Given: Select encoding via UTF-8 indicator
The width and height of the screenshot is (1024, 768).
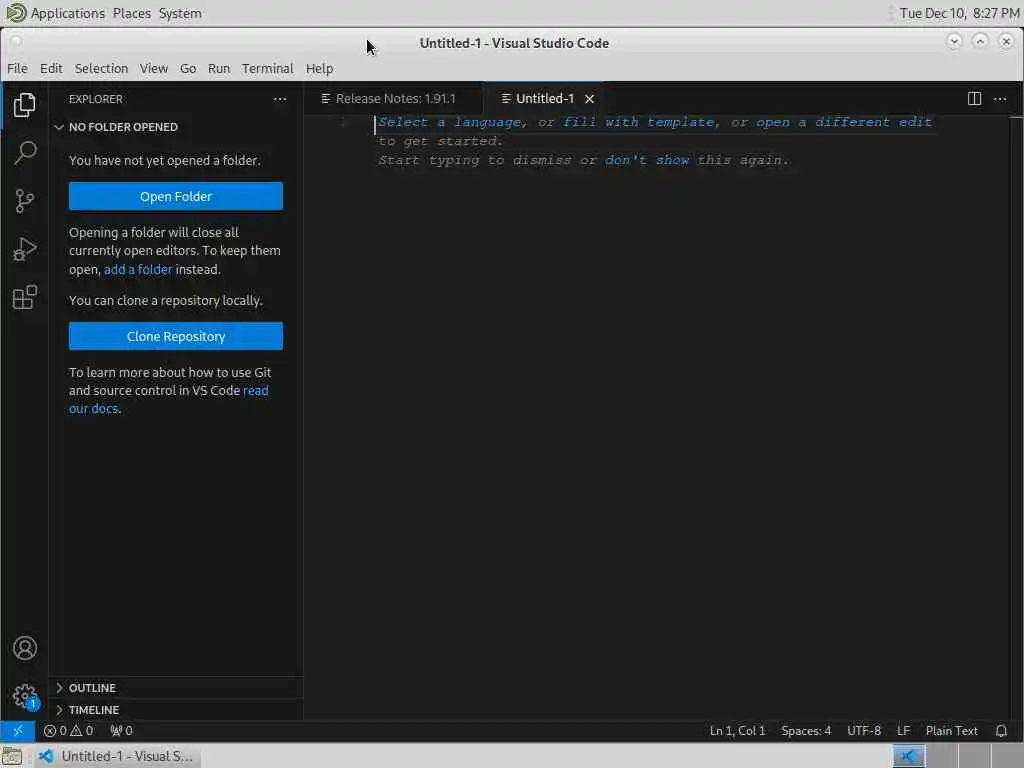Looking at the screenshot, I should (x=863, y=731).
